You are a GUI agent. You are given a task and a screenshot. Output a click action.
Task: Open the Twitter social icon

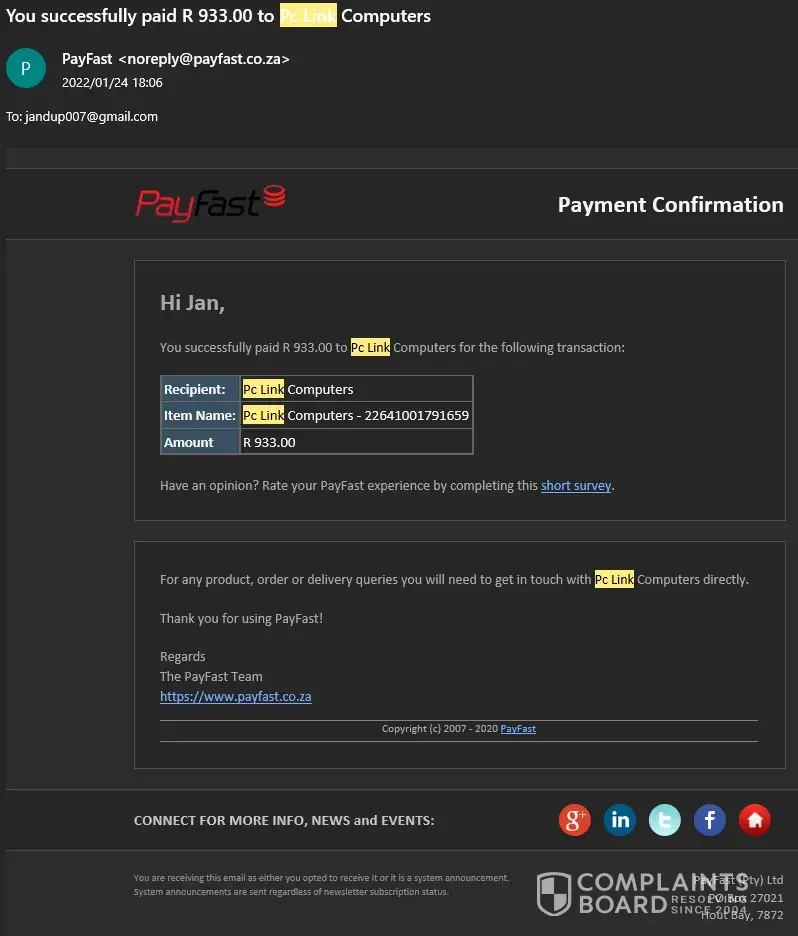pos(664,820)
